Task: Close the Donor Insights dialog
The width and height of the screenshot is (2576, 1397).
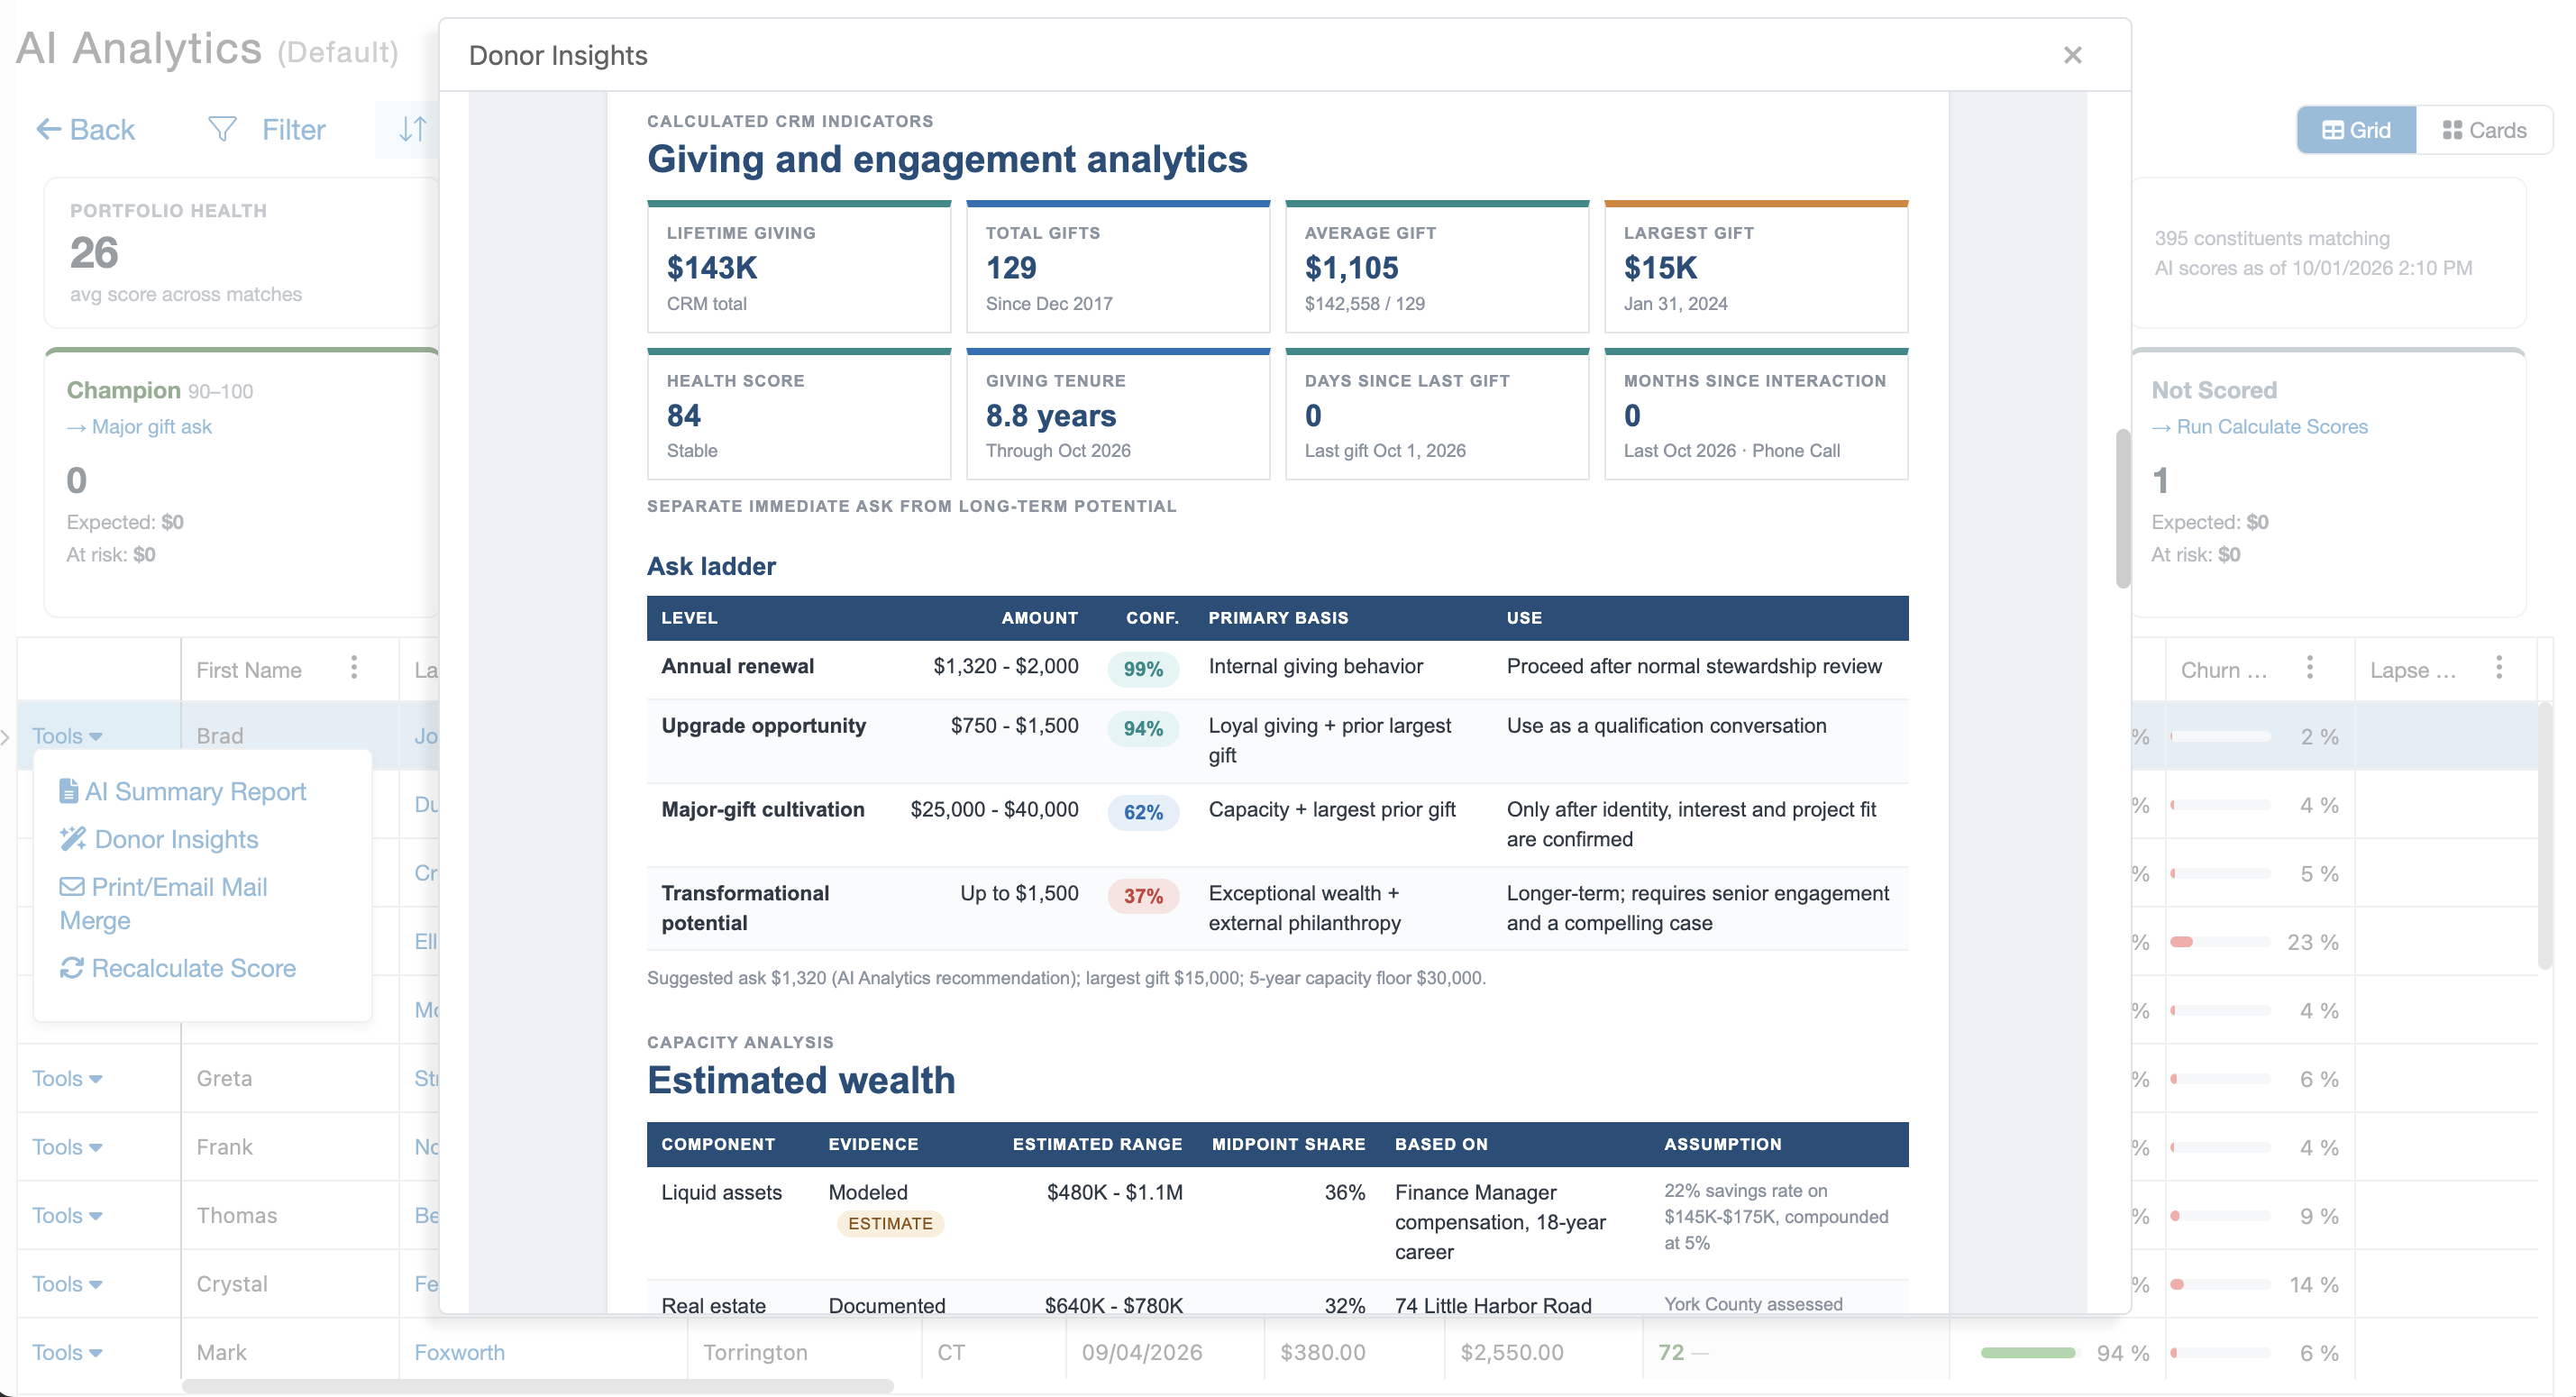Action: 2072,55
